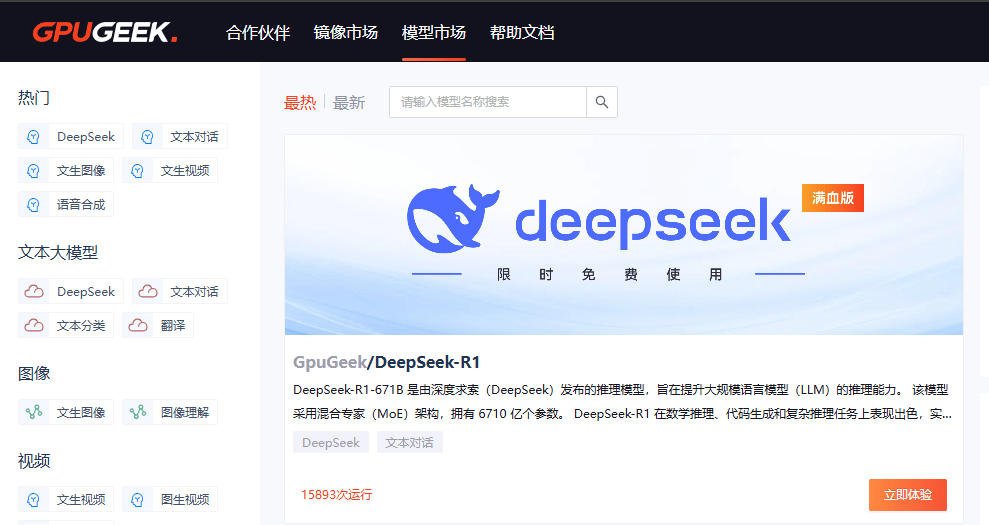Select the 图生视频 filter tag
Viewport: 989px width, 525px height.
[x=170, y=500]
